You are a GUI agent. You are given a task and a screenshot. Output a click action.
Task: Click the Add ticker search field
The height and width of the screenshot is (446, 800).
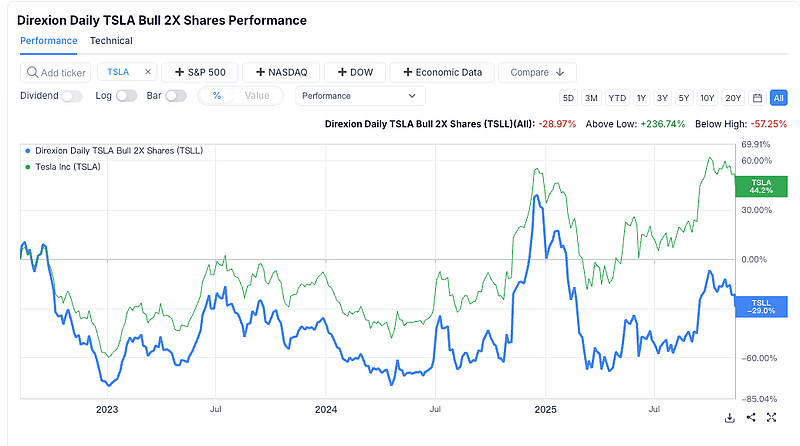(x=56, y=72)
